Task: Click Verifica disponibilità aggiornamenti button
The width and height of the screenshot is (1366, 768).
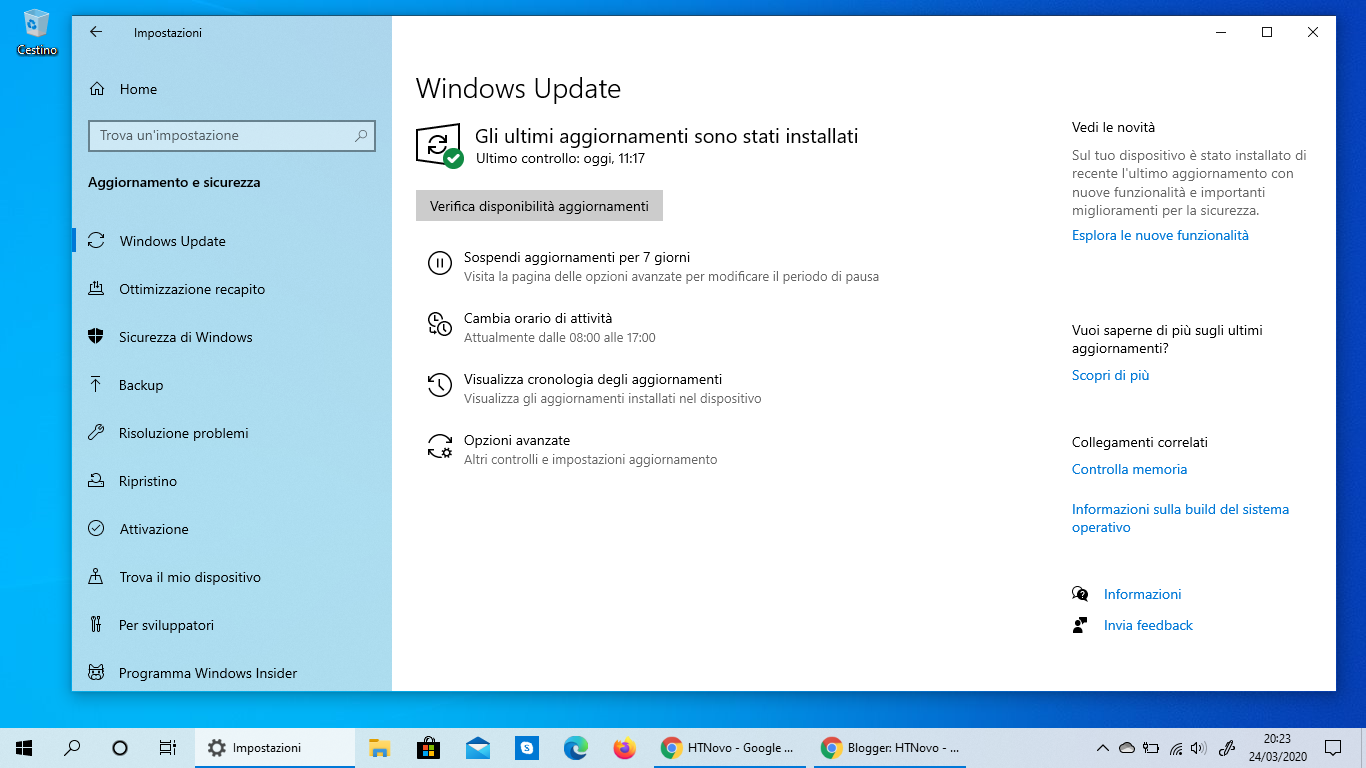Action: [x=539, y=206]
